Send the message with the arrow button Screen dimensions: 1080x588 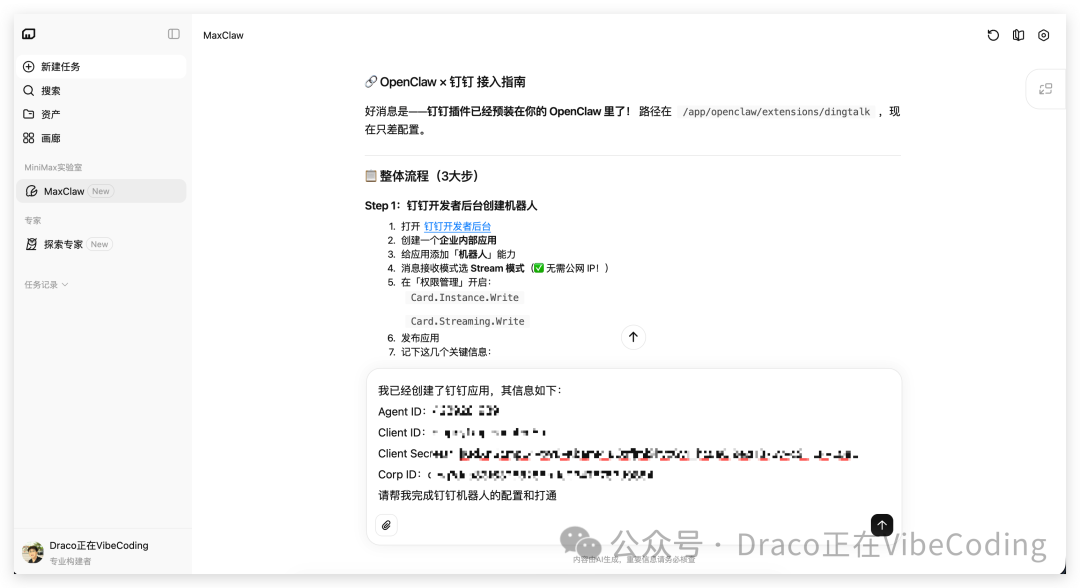click(881, 524)
